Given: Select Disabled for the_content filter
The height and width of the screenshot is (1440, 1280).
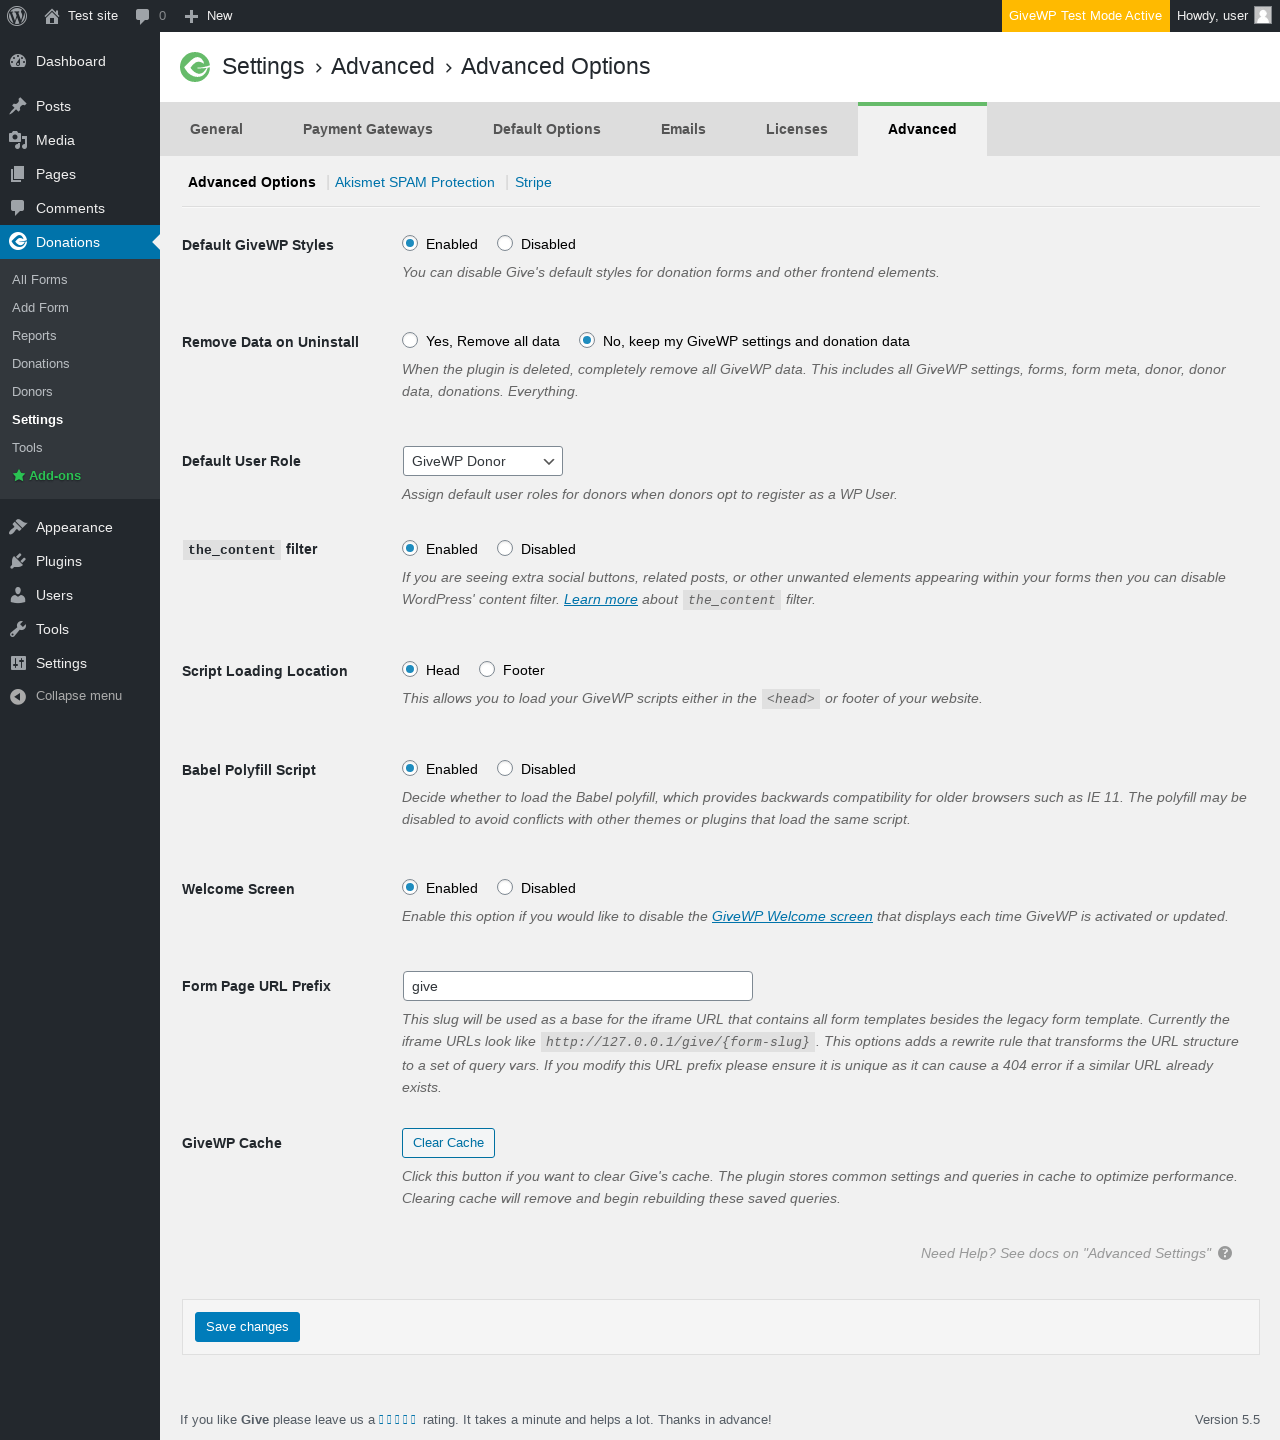Looking at the screenshot, I should point(505,548).
